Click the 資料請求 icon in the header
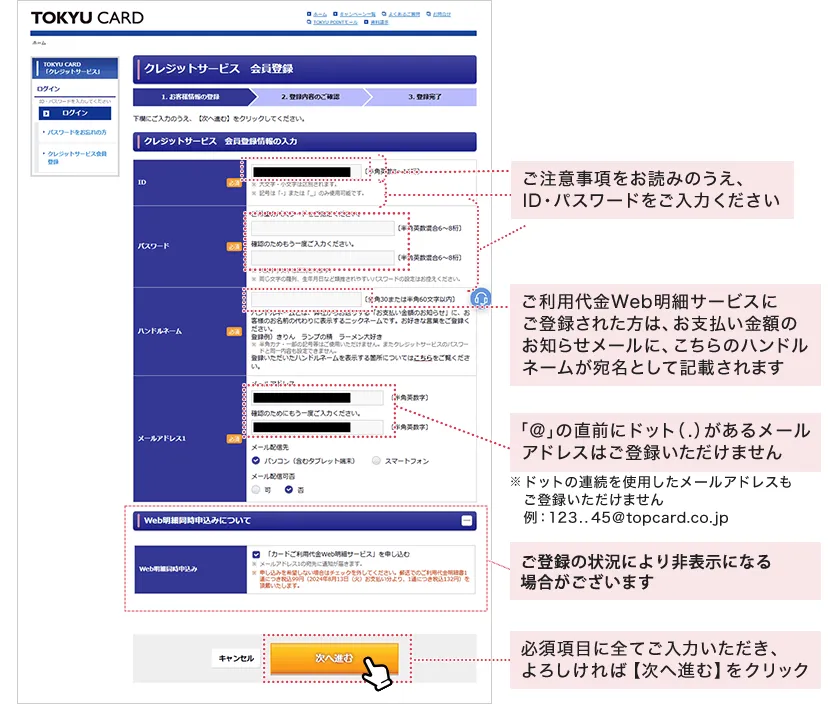The image size is (840, 704). pyautogui.click(x=368, y=22)
